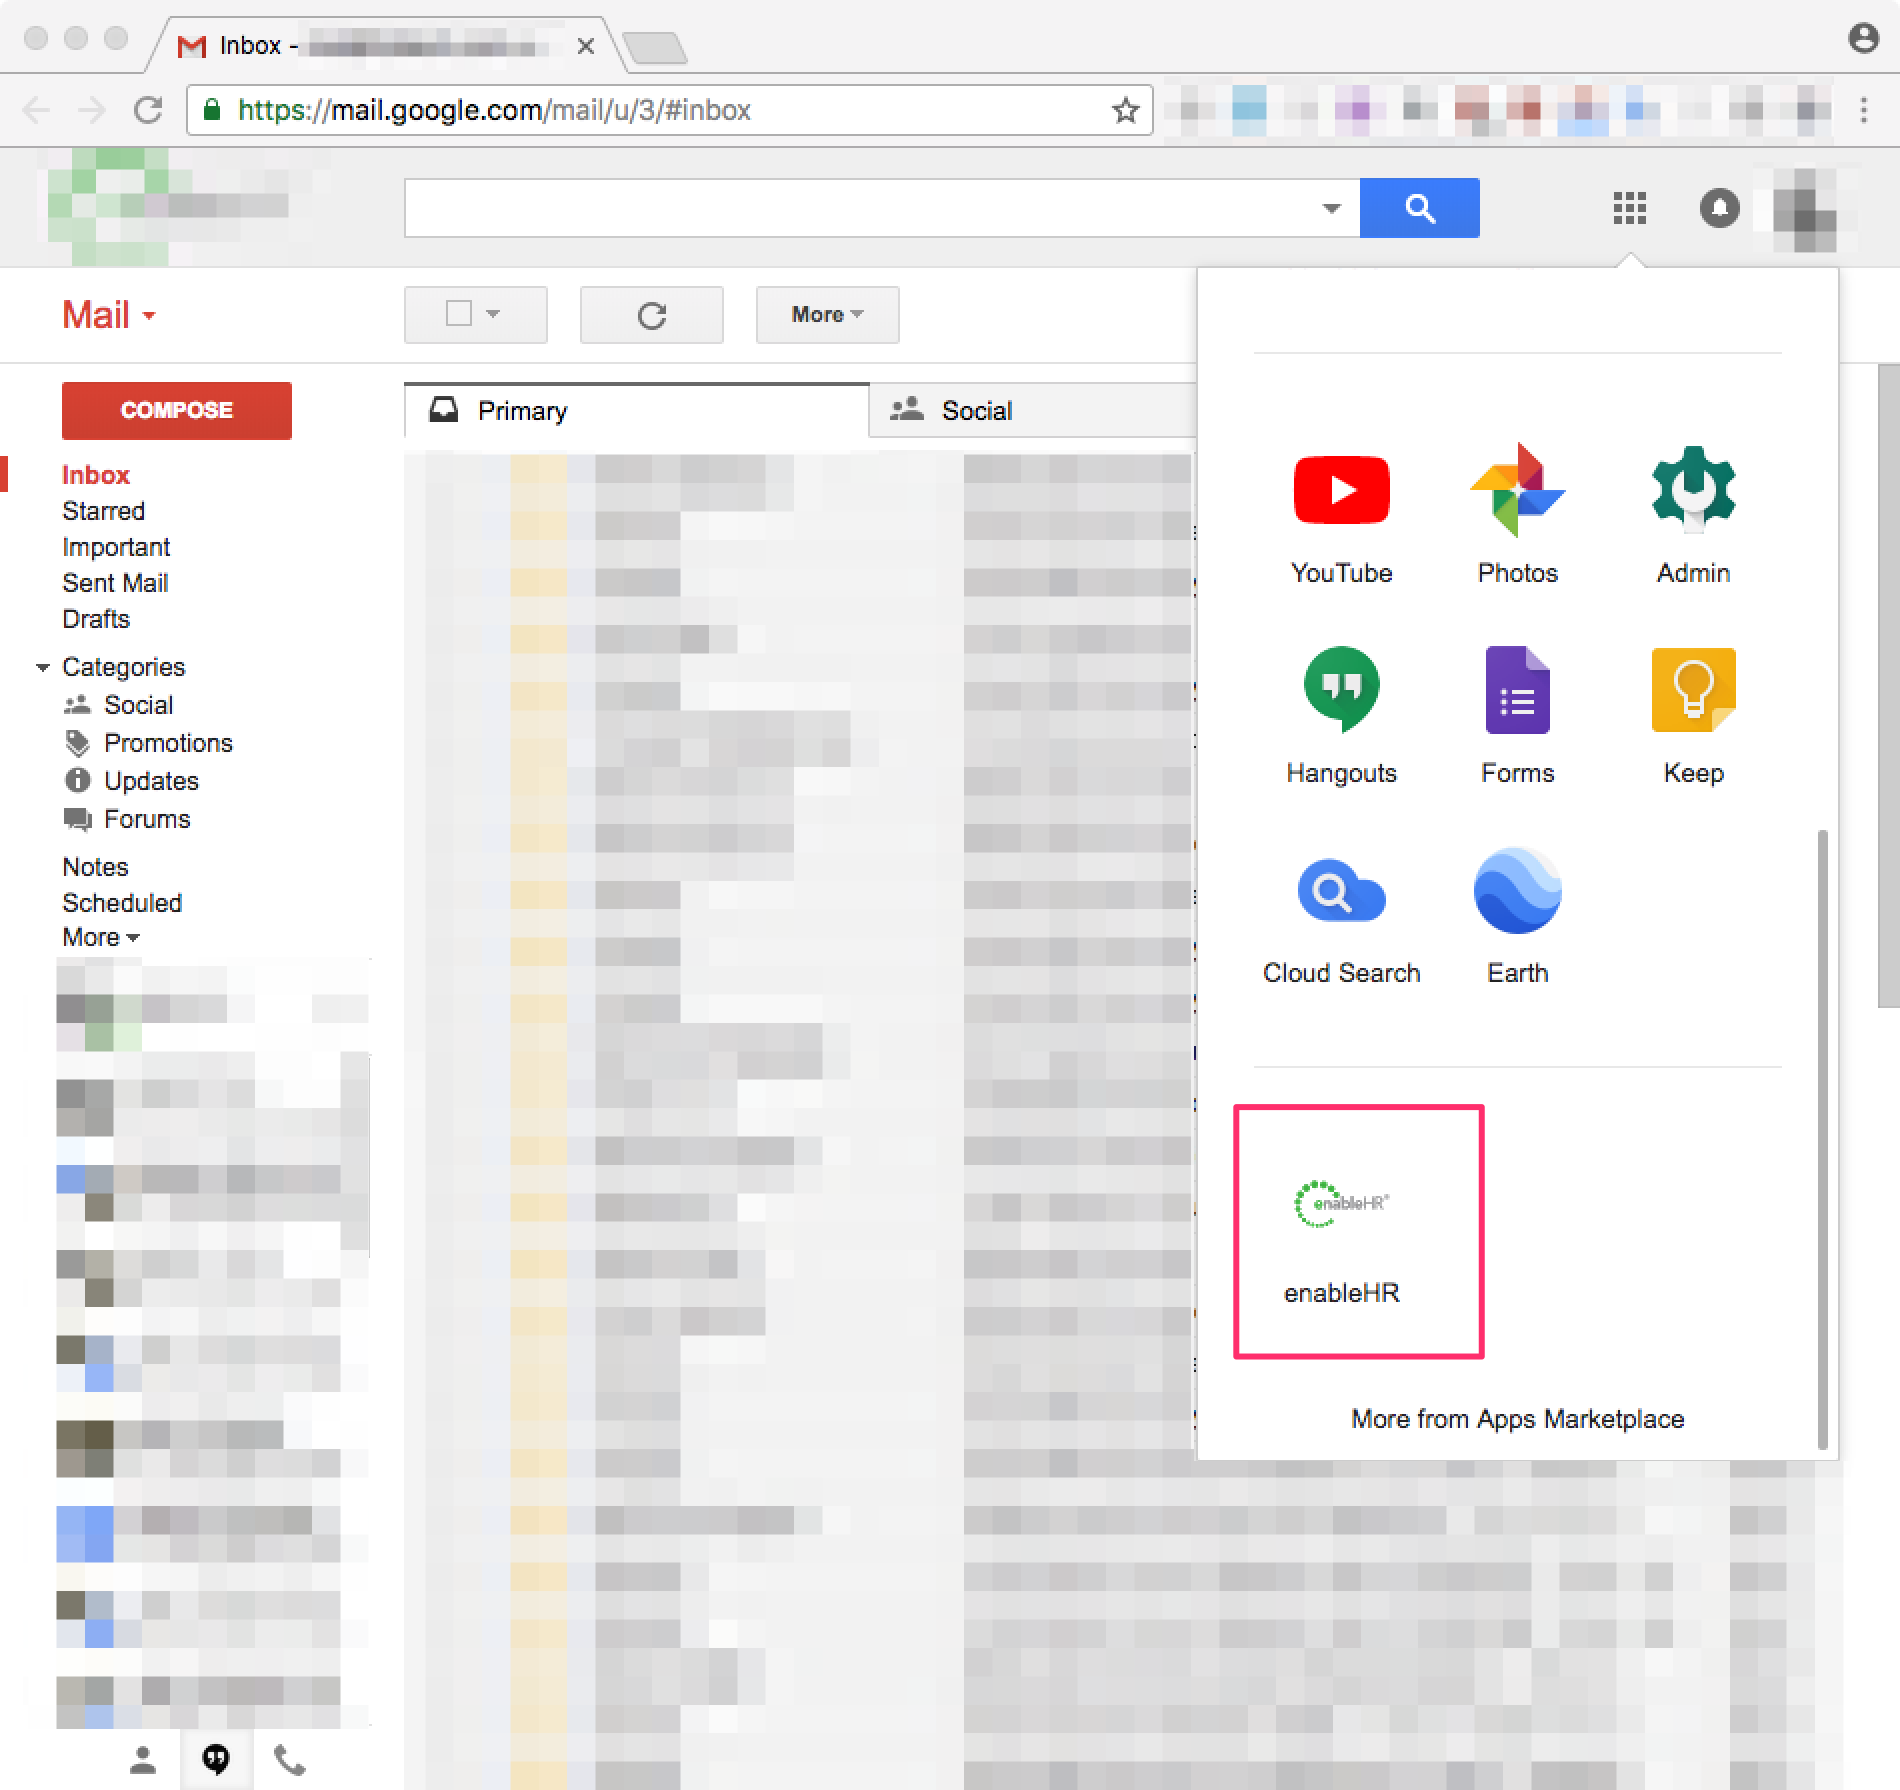Open the Hangouts conversations tab

[x=216, y=1759]
